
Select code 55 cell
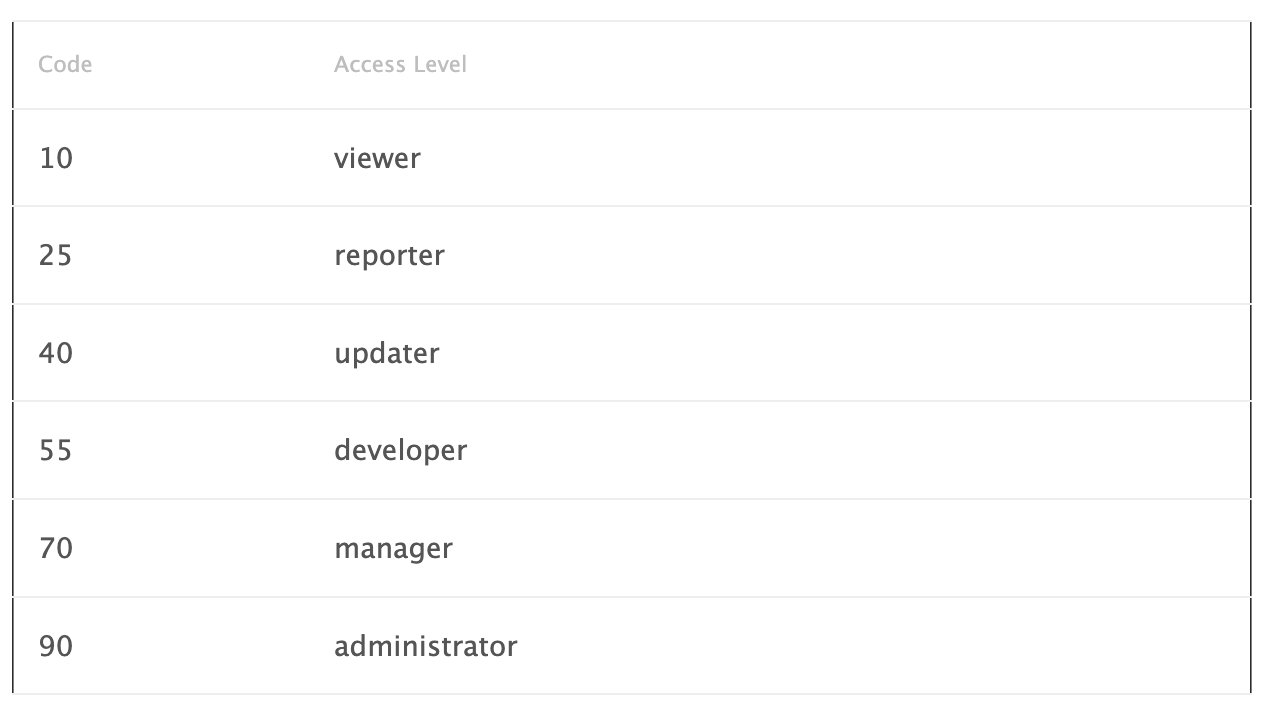(x=56, y=451)
